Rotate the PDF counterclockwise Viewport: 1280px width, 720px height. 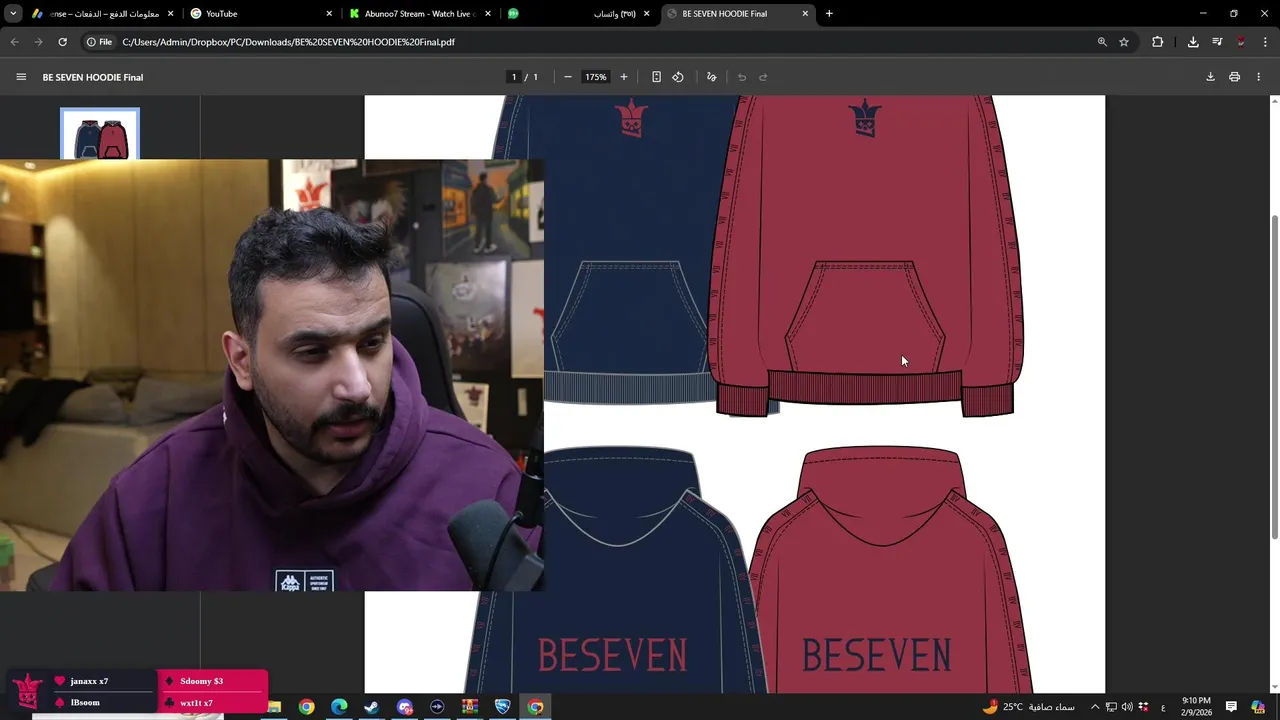tap(678, 77)
